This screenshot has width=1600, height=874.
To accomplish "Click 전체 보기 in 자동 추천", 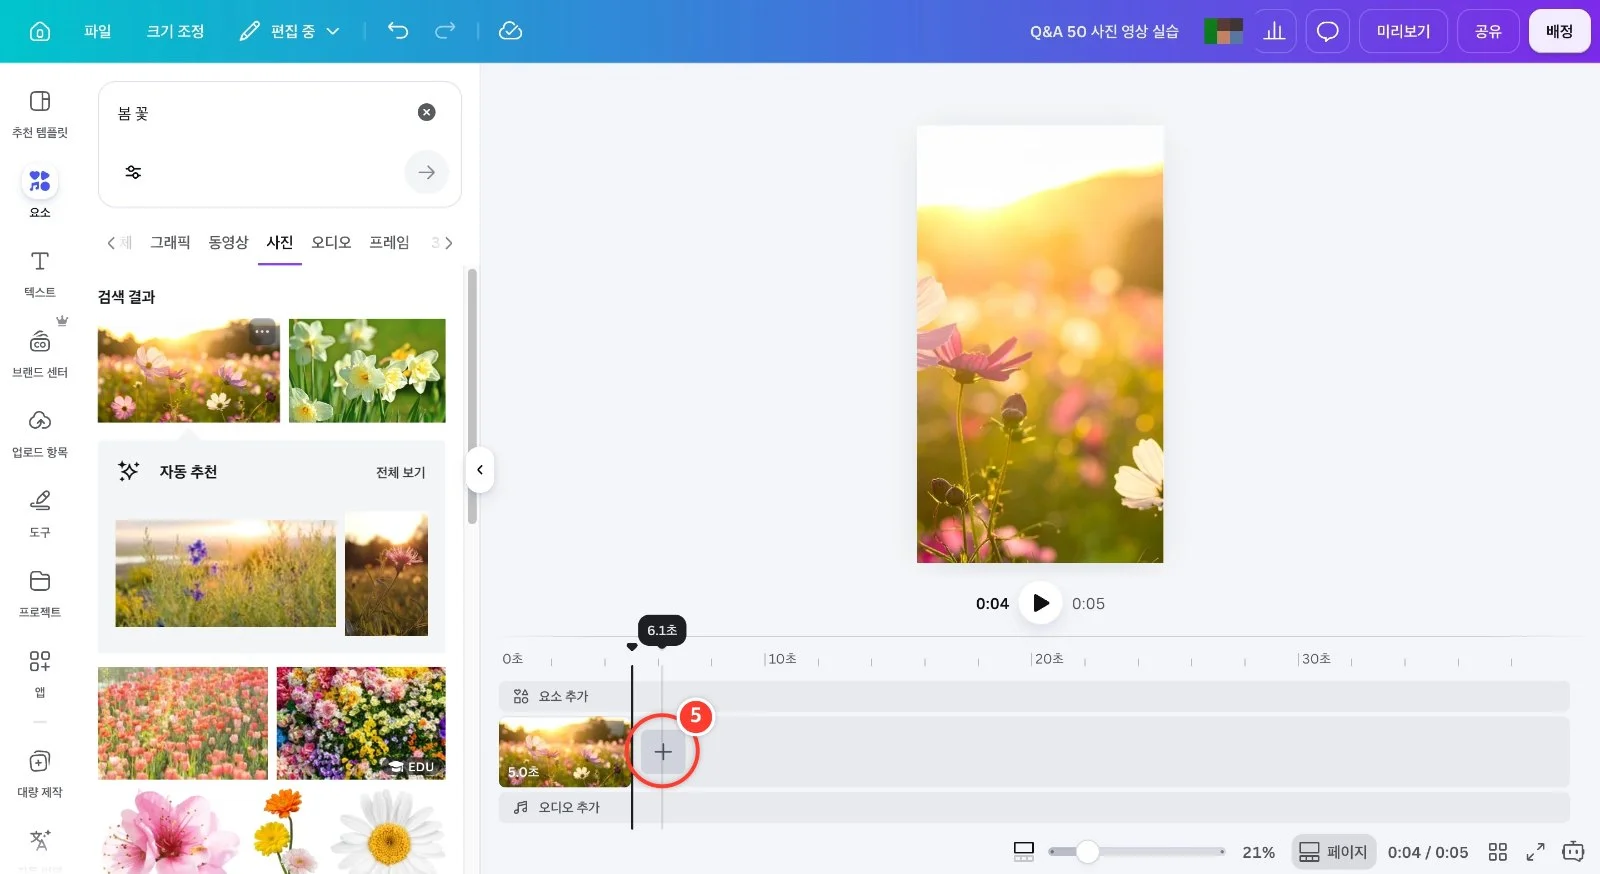I will pos(400,472).
